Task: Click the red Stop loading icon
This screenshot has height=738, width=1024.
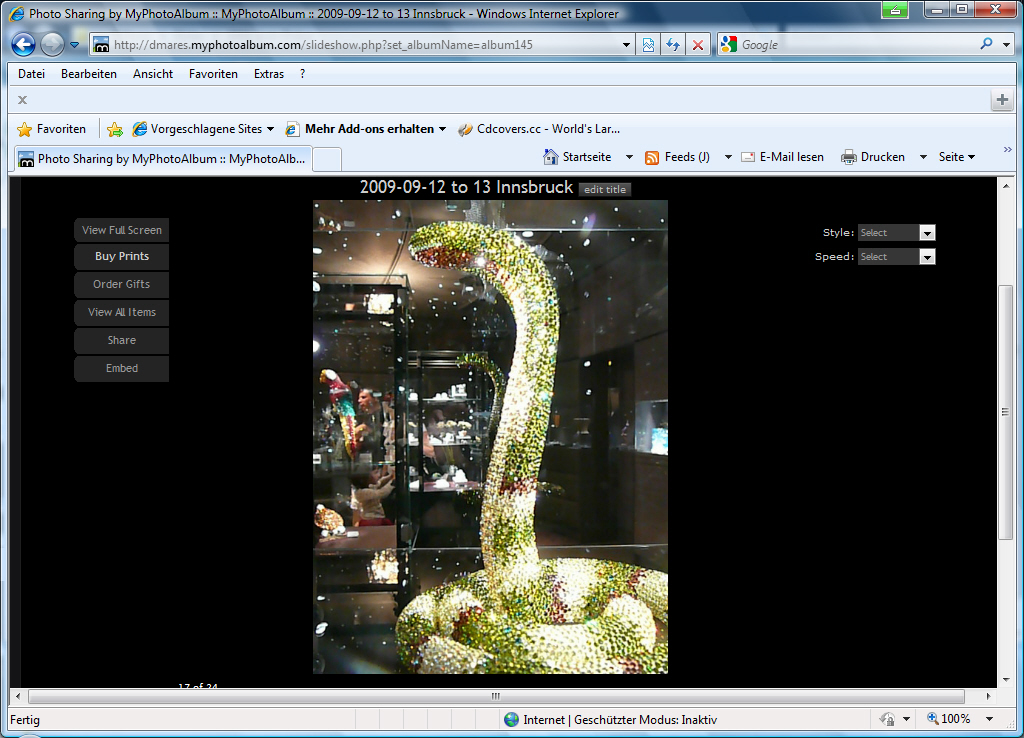Action: coord(698,45)
